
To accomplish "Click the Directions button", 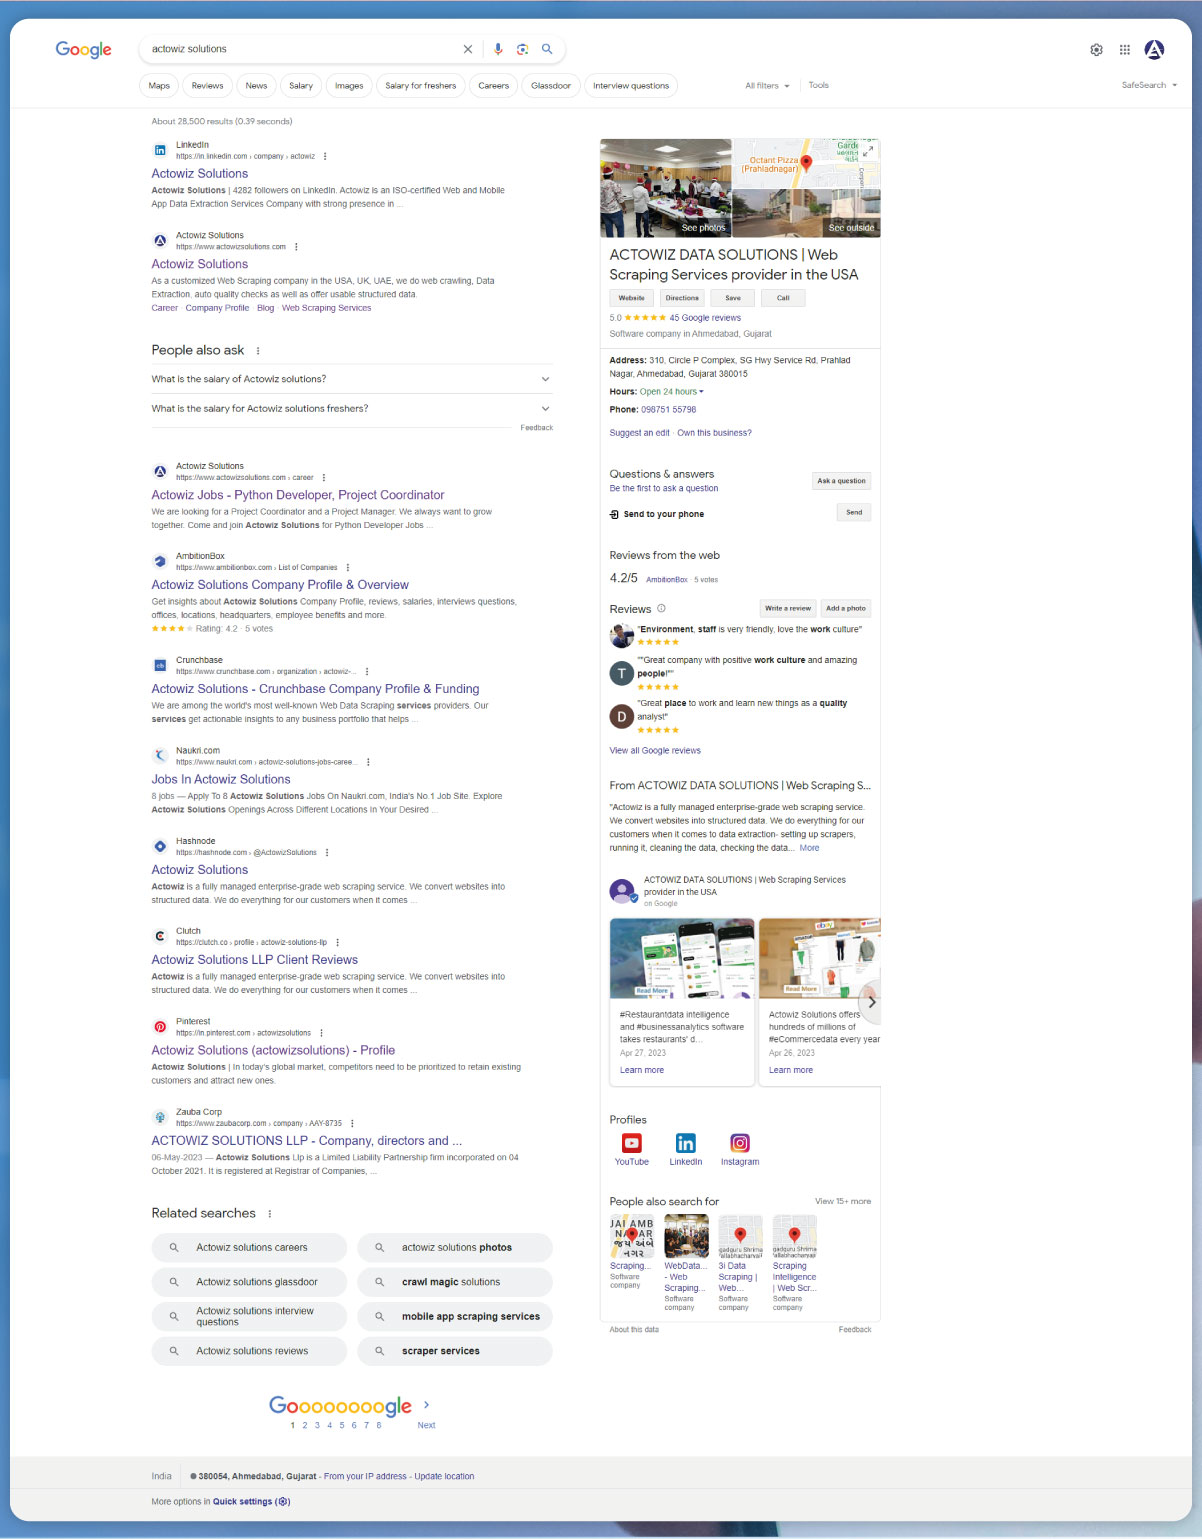I will (x=682, y=298).
